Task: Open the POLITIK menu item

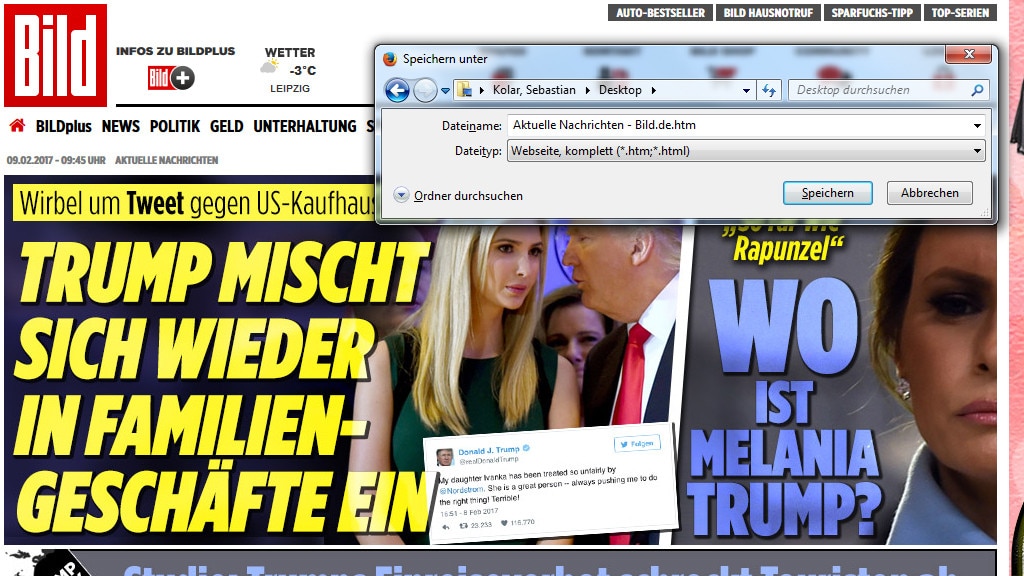Action: 174,126
